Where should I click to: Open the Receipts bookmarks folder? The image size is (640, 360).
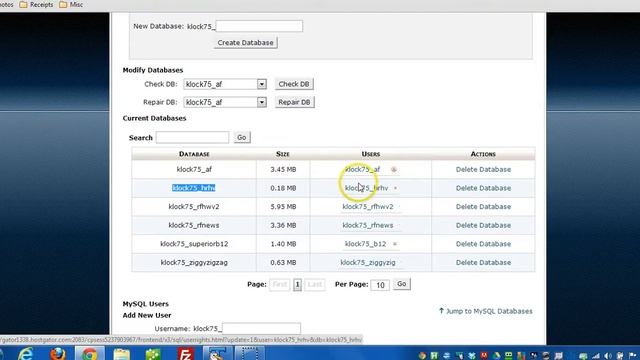pos(37,5)
